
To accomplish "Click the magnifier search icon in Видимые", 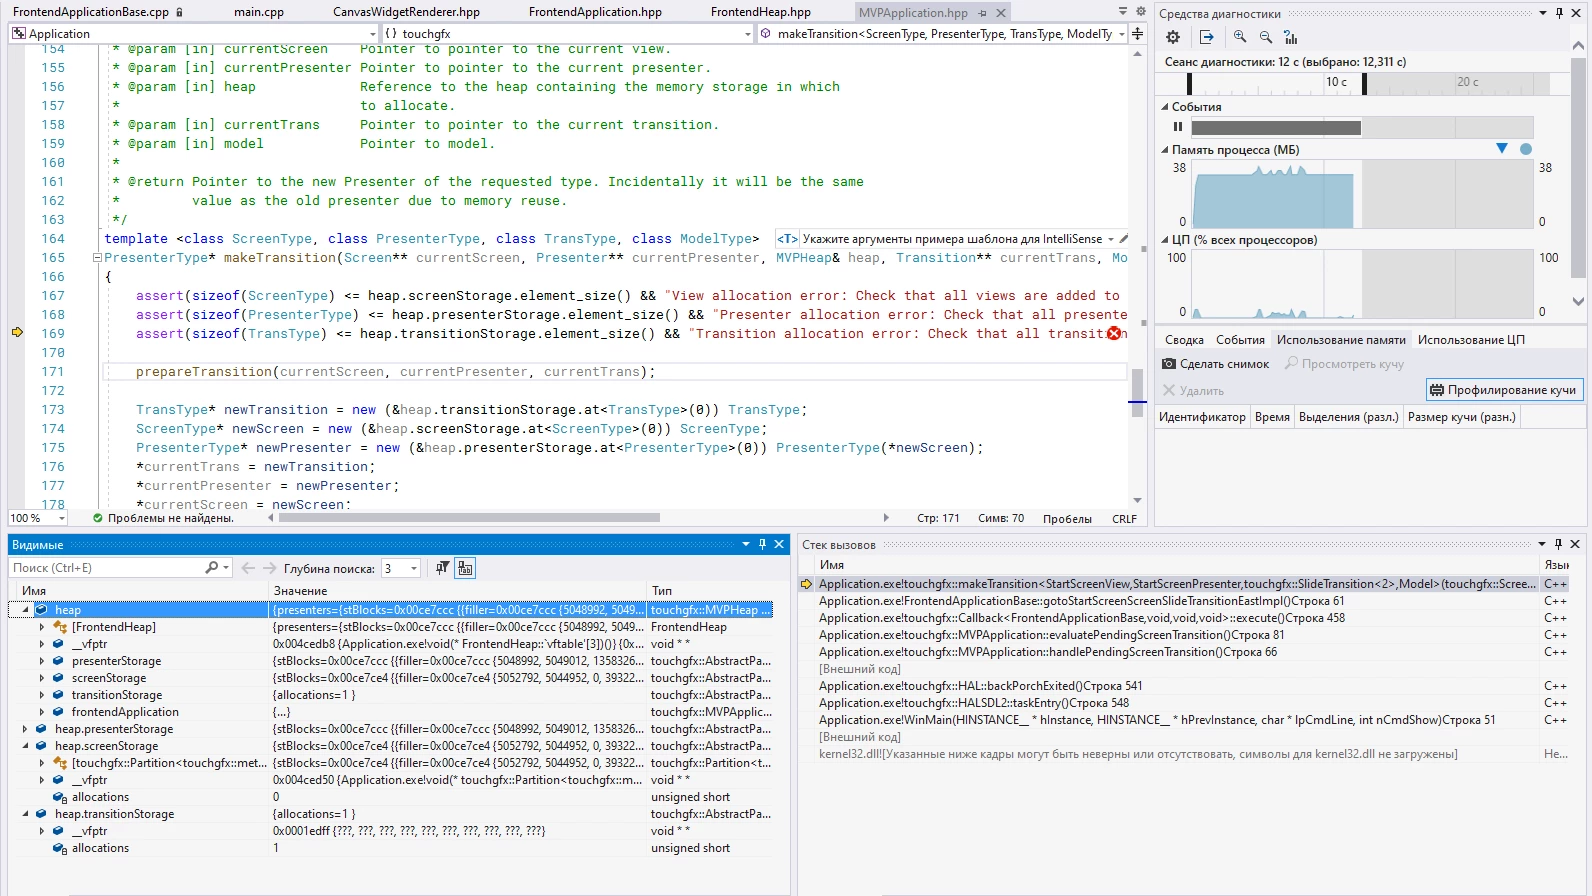I will tap(212, 568).
